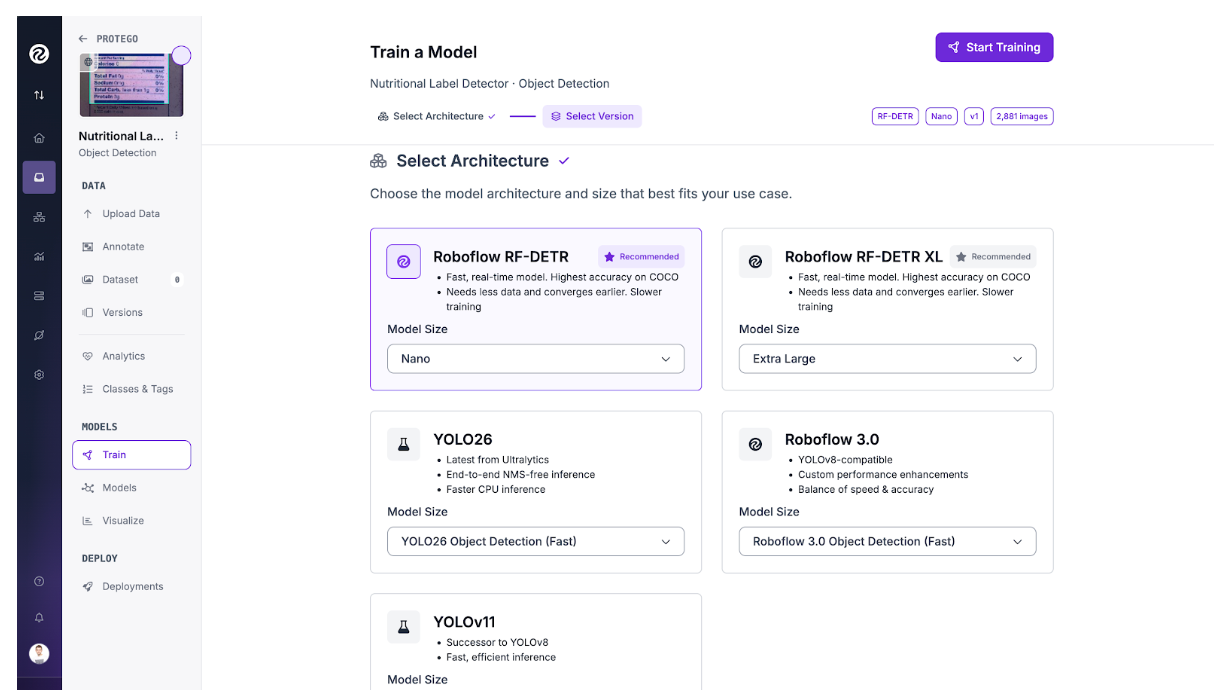
Task: Click the user avatar at bottom left
Action: 39,654
